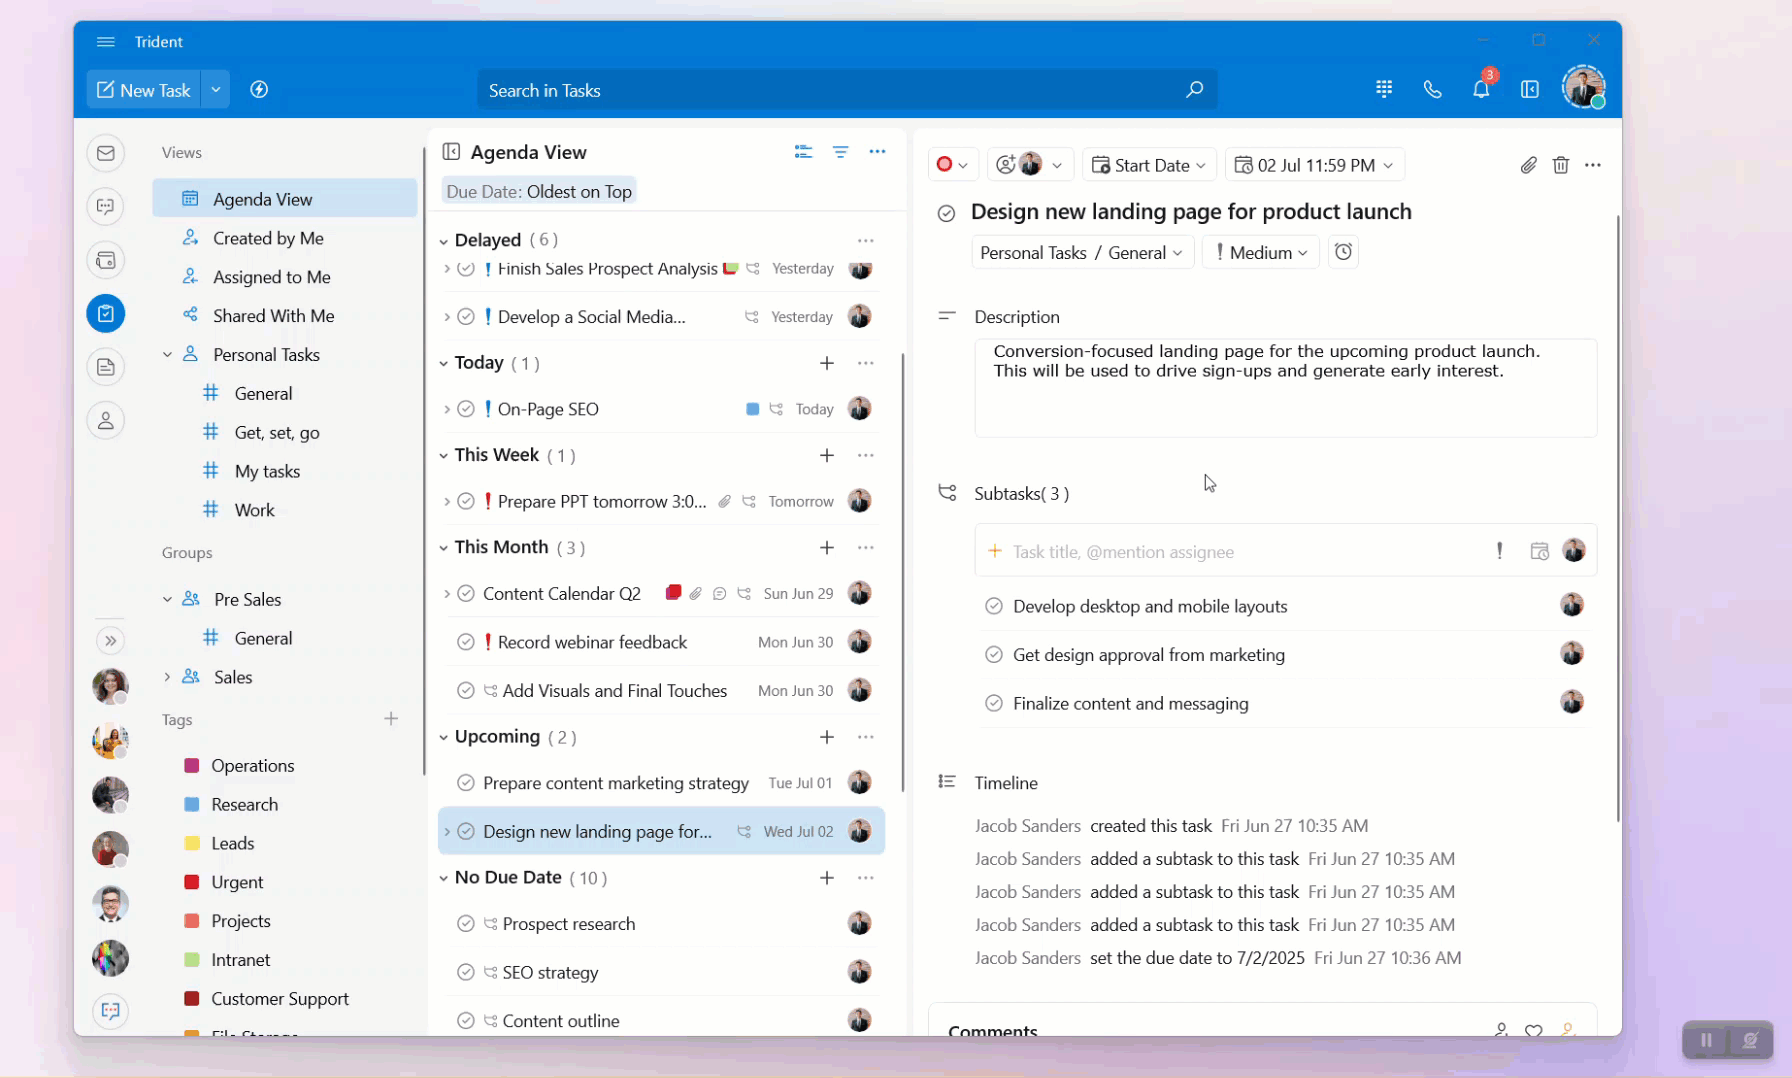Select Created by Me view
The width and height of the screenshot is (1792, 1078).
(x=285, y=238)
